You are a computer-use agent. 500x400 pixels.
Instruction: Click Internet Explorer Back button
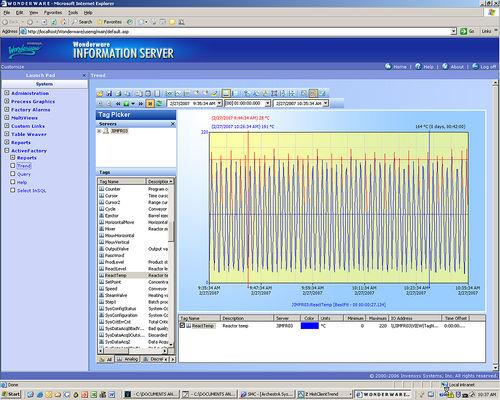[x=5, y=22]
